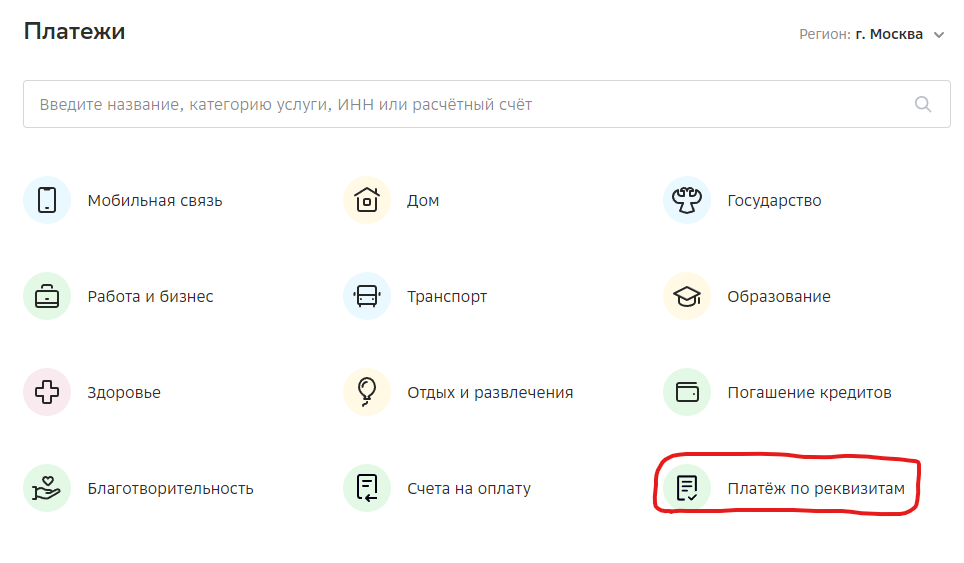
Task: Click the Транспорт bus icon
Action: [x=367, y=296]
